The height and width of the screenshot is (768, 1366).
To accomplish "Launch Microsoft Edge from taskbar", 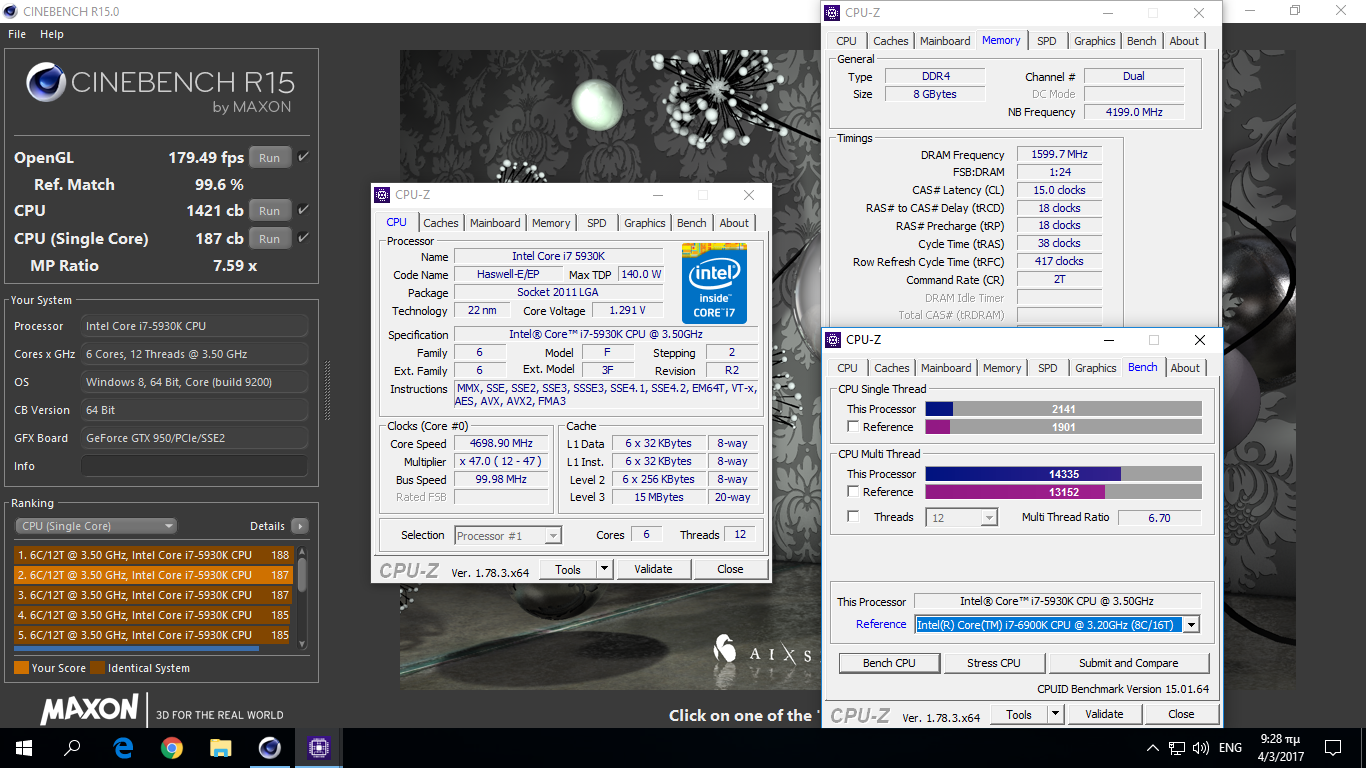I will tap(122, 747).
